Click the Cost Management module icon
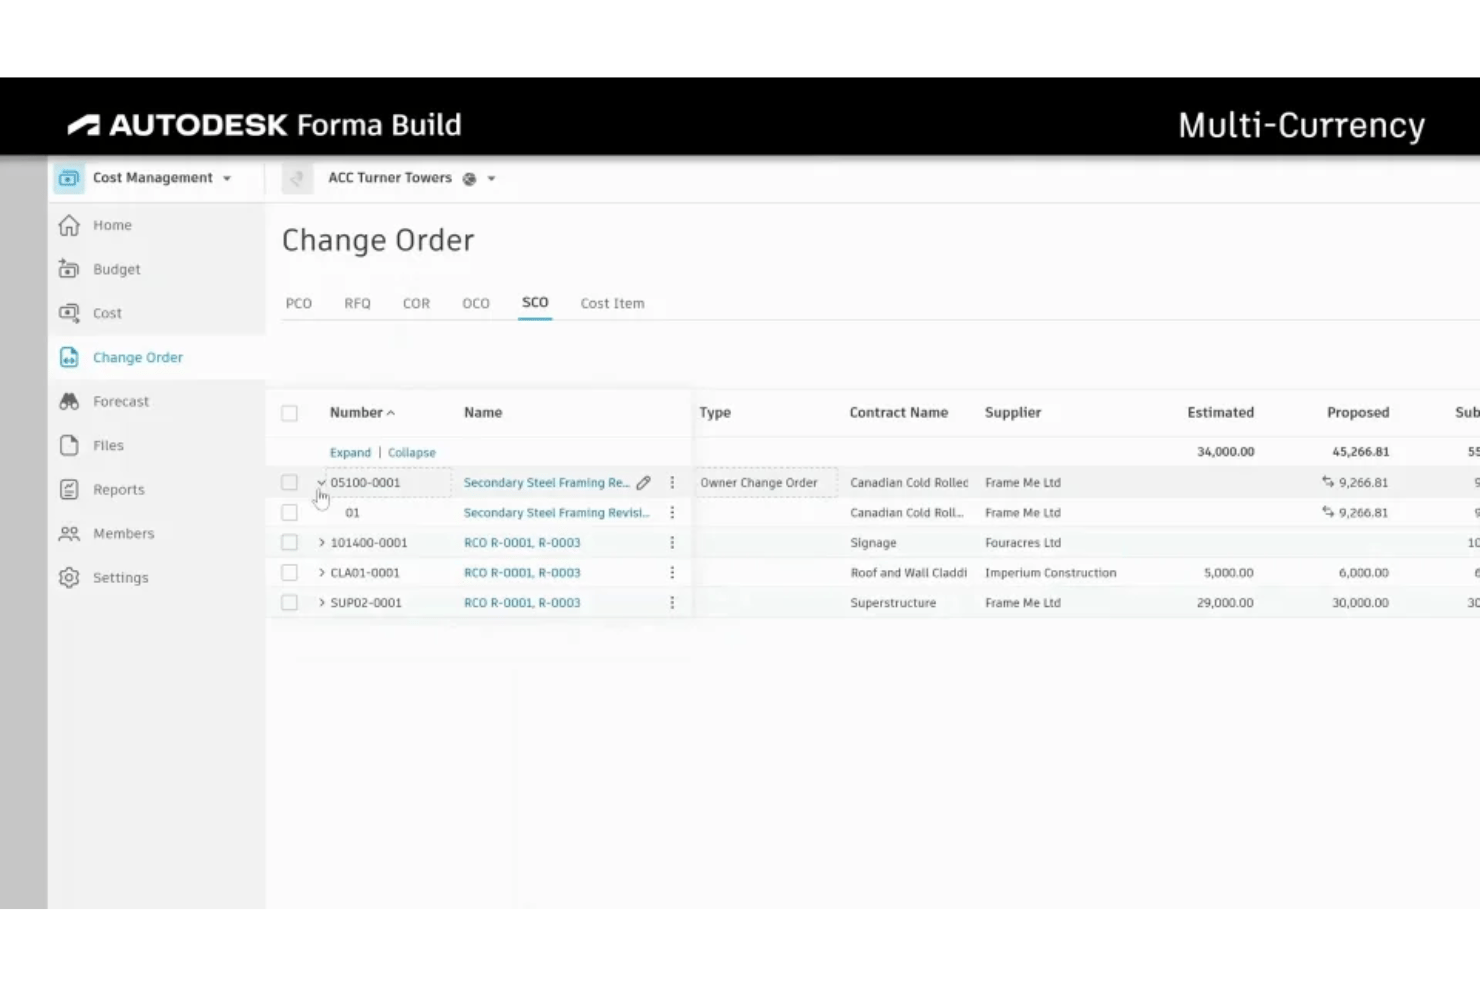1480x987 pixels. tap(68, 178)
